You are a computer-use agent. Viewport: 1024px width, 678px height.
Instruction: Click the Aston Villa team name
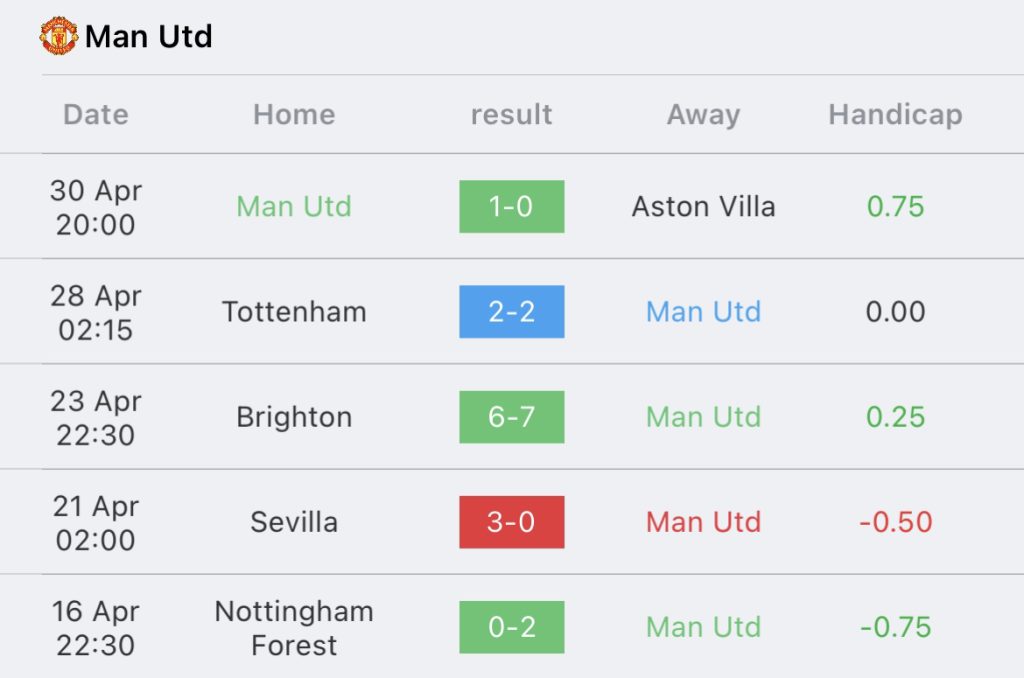703,206
